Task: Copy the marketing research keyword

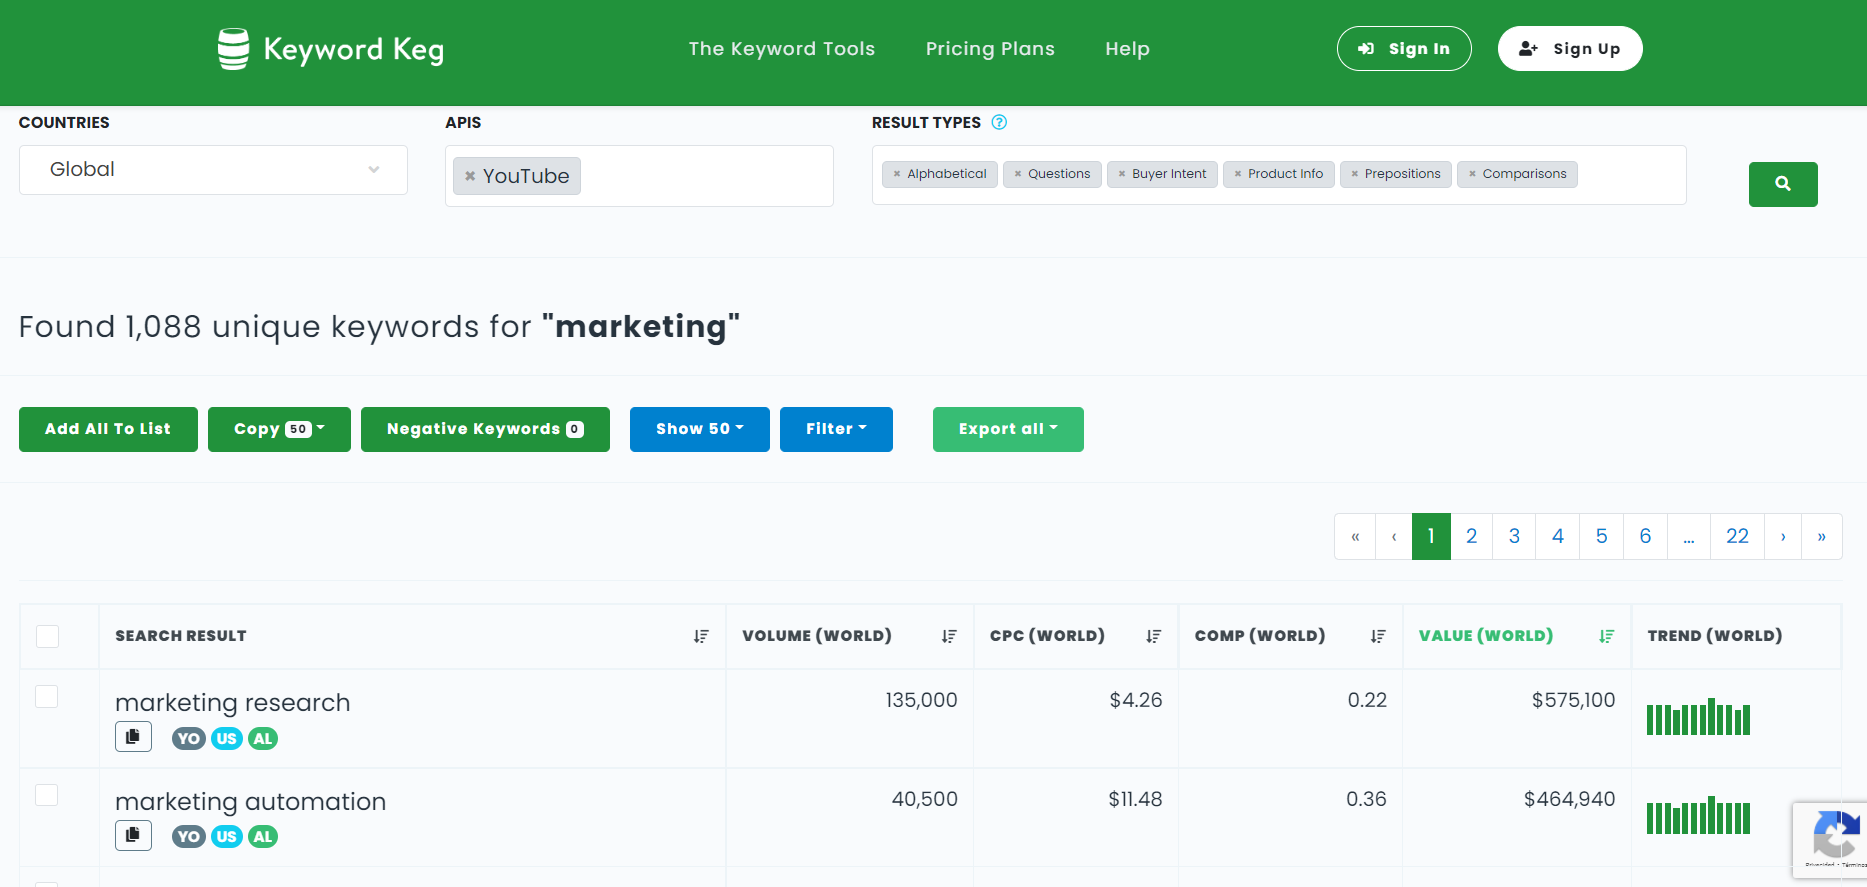Action: [x=133, y=737]
